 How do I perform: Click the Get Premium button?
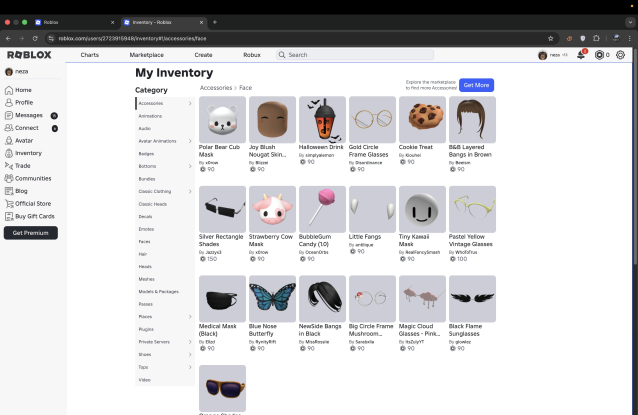(30, 233)
